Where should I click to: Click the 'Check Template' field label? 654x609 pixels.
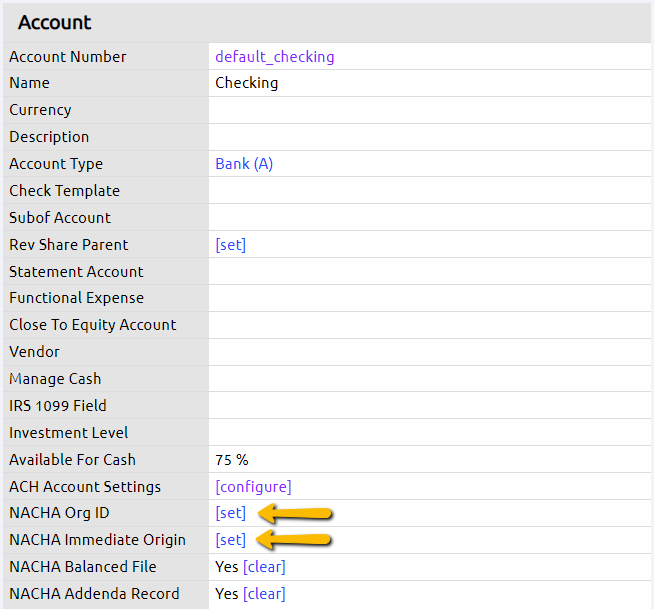(x=65, y=191)
